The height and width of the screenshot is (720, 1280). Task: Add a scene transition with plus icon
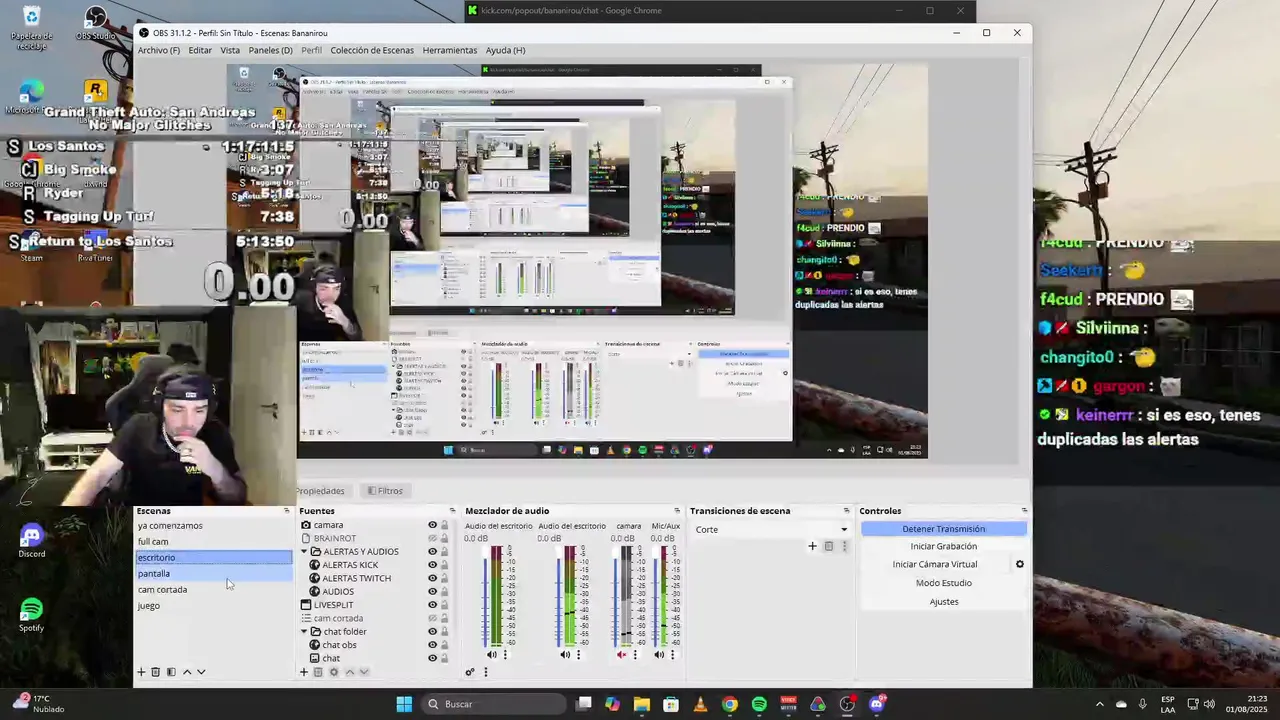coord(812,546)
